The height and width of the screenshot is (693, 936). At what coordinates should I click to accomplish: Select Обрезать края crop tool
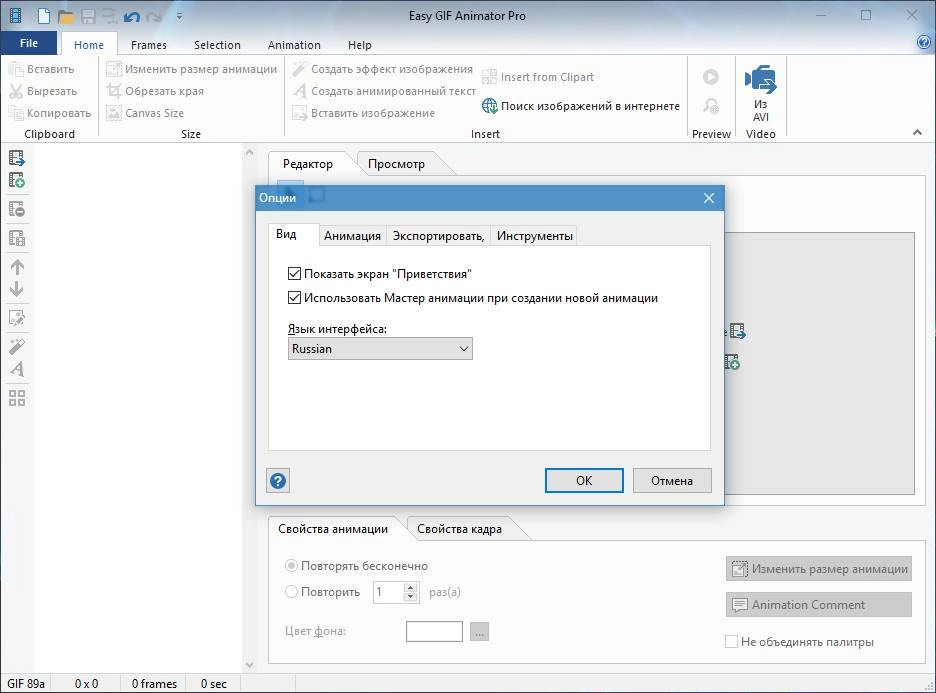pos(155,91)
